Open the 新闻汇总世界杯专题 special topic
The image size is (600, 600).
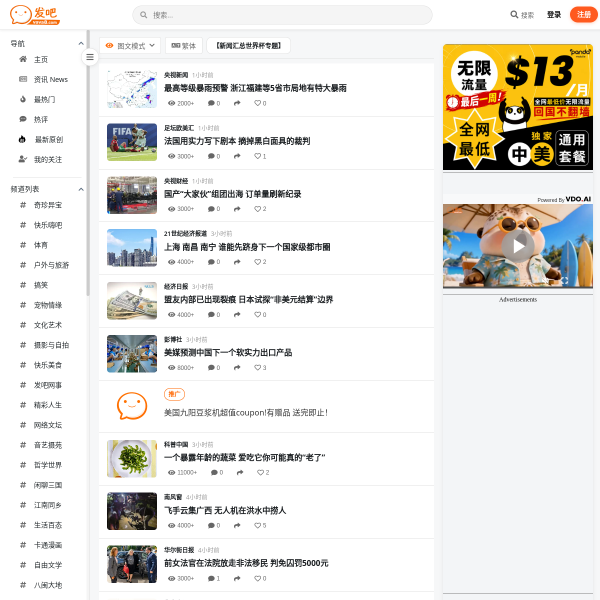(248, 46)
